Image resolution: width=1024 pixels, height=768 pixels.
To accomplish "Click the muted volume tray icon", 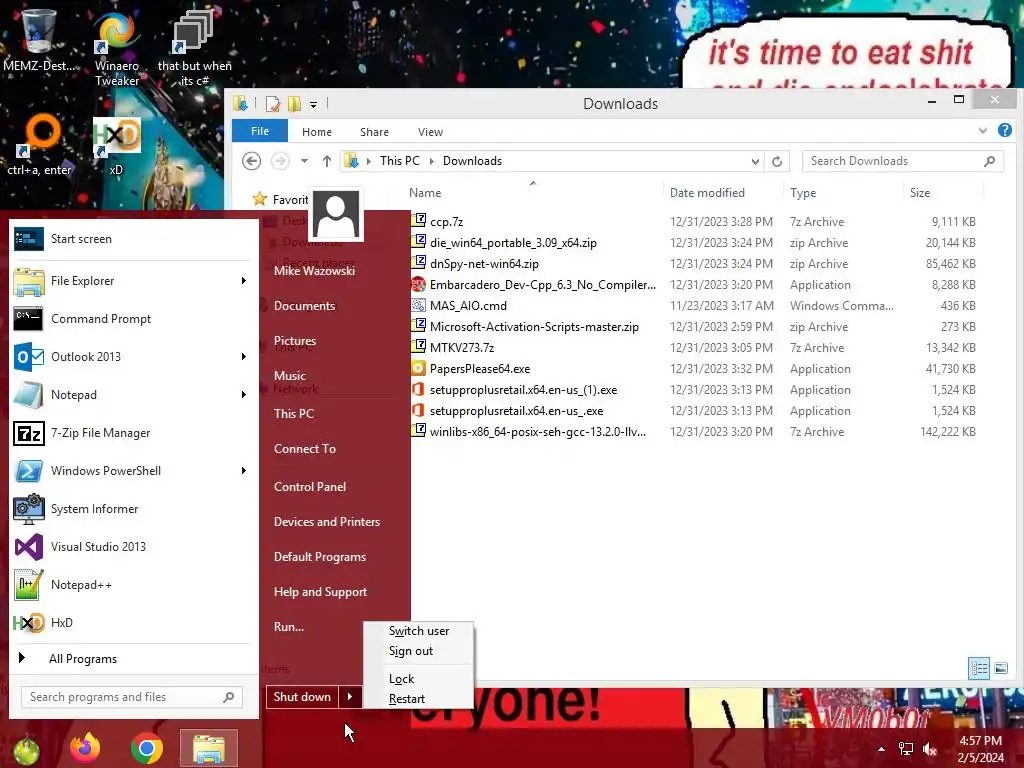I will pos(930,749).
